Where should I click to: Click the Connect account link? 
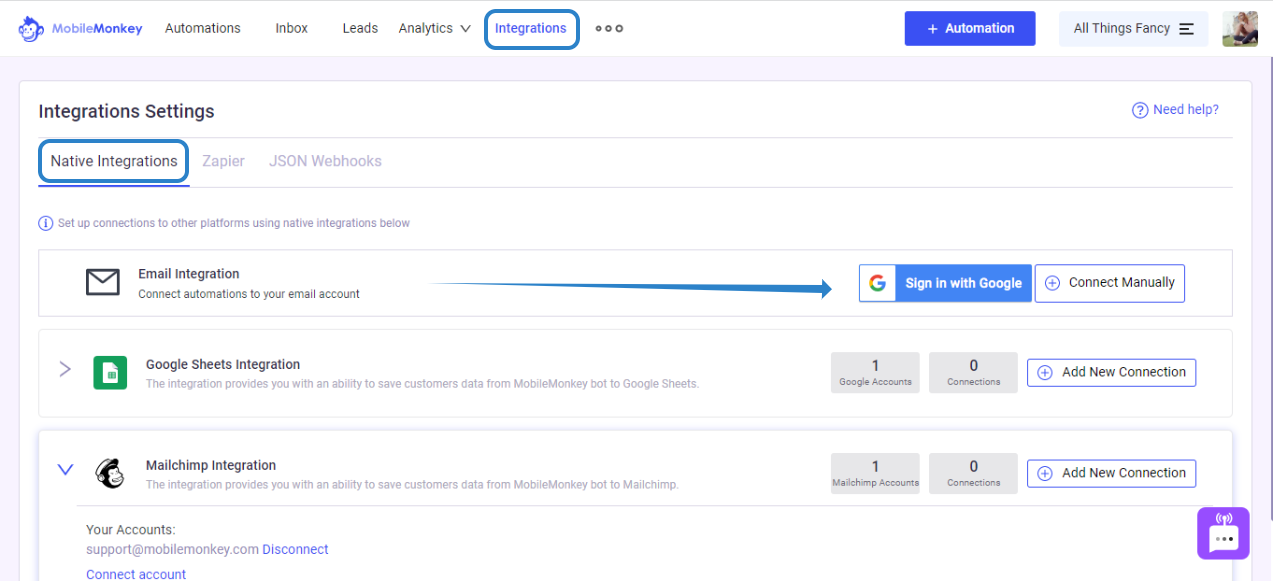136,574
